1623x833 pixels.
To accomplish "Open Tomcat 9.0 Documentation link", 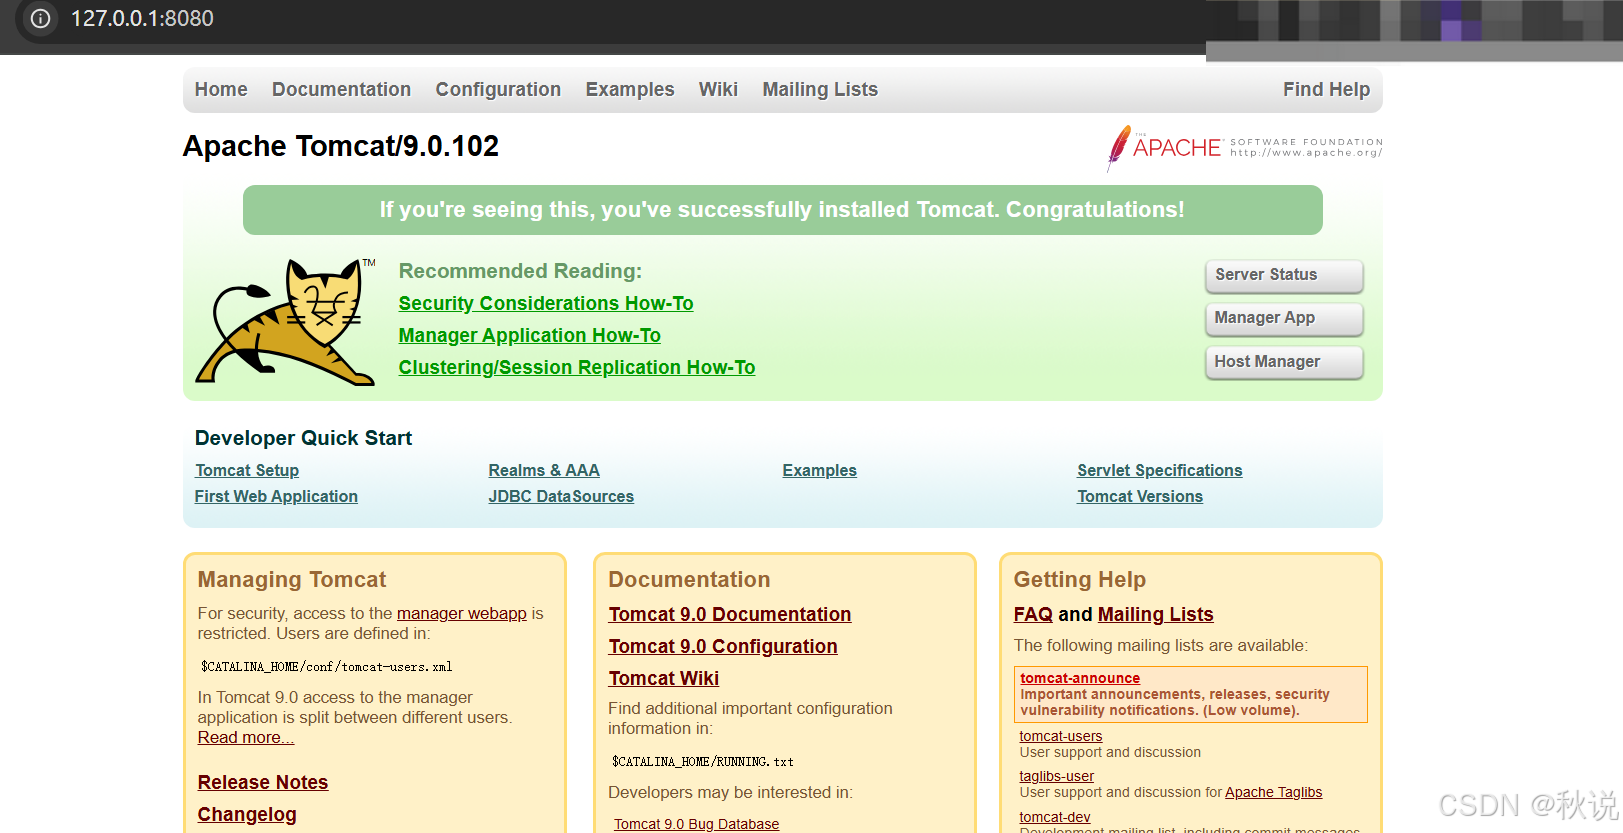I will coord(730,614).
